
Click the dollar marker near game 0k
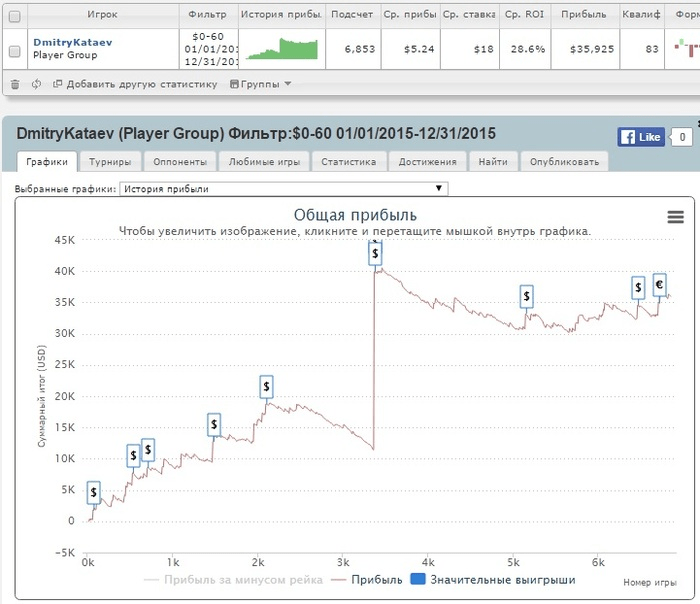tap(93, 492)
